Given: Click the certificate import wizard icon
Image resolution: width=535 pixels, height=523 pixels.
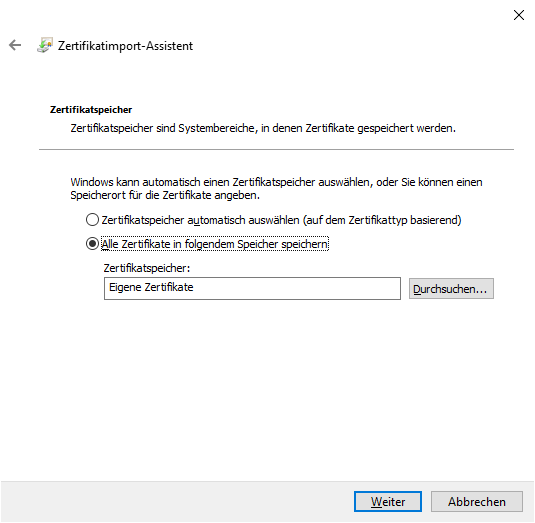Looking at the screenshot, I should coord(45,45).
